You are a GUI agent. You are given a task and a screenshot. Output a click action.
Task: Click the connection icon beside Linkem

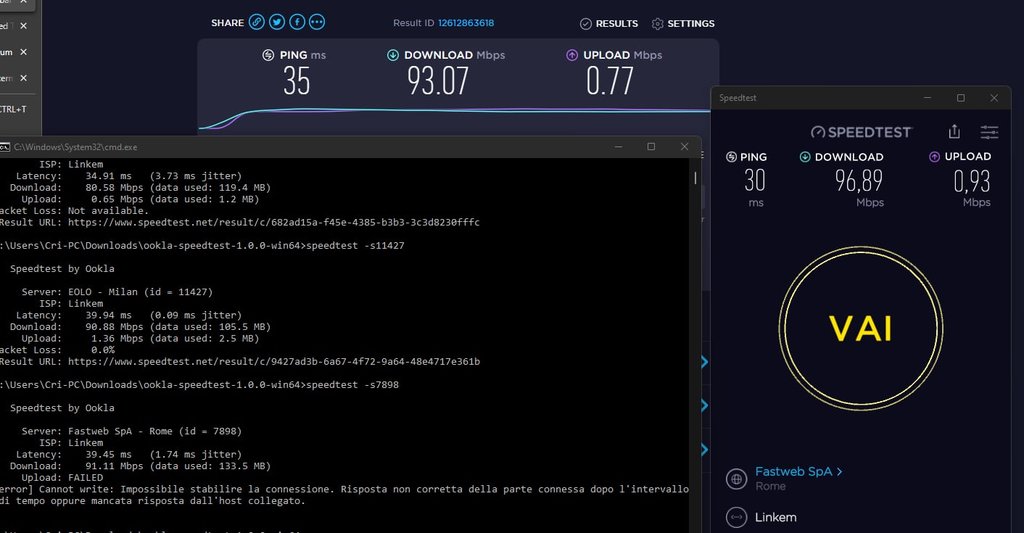coord(737,517)
